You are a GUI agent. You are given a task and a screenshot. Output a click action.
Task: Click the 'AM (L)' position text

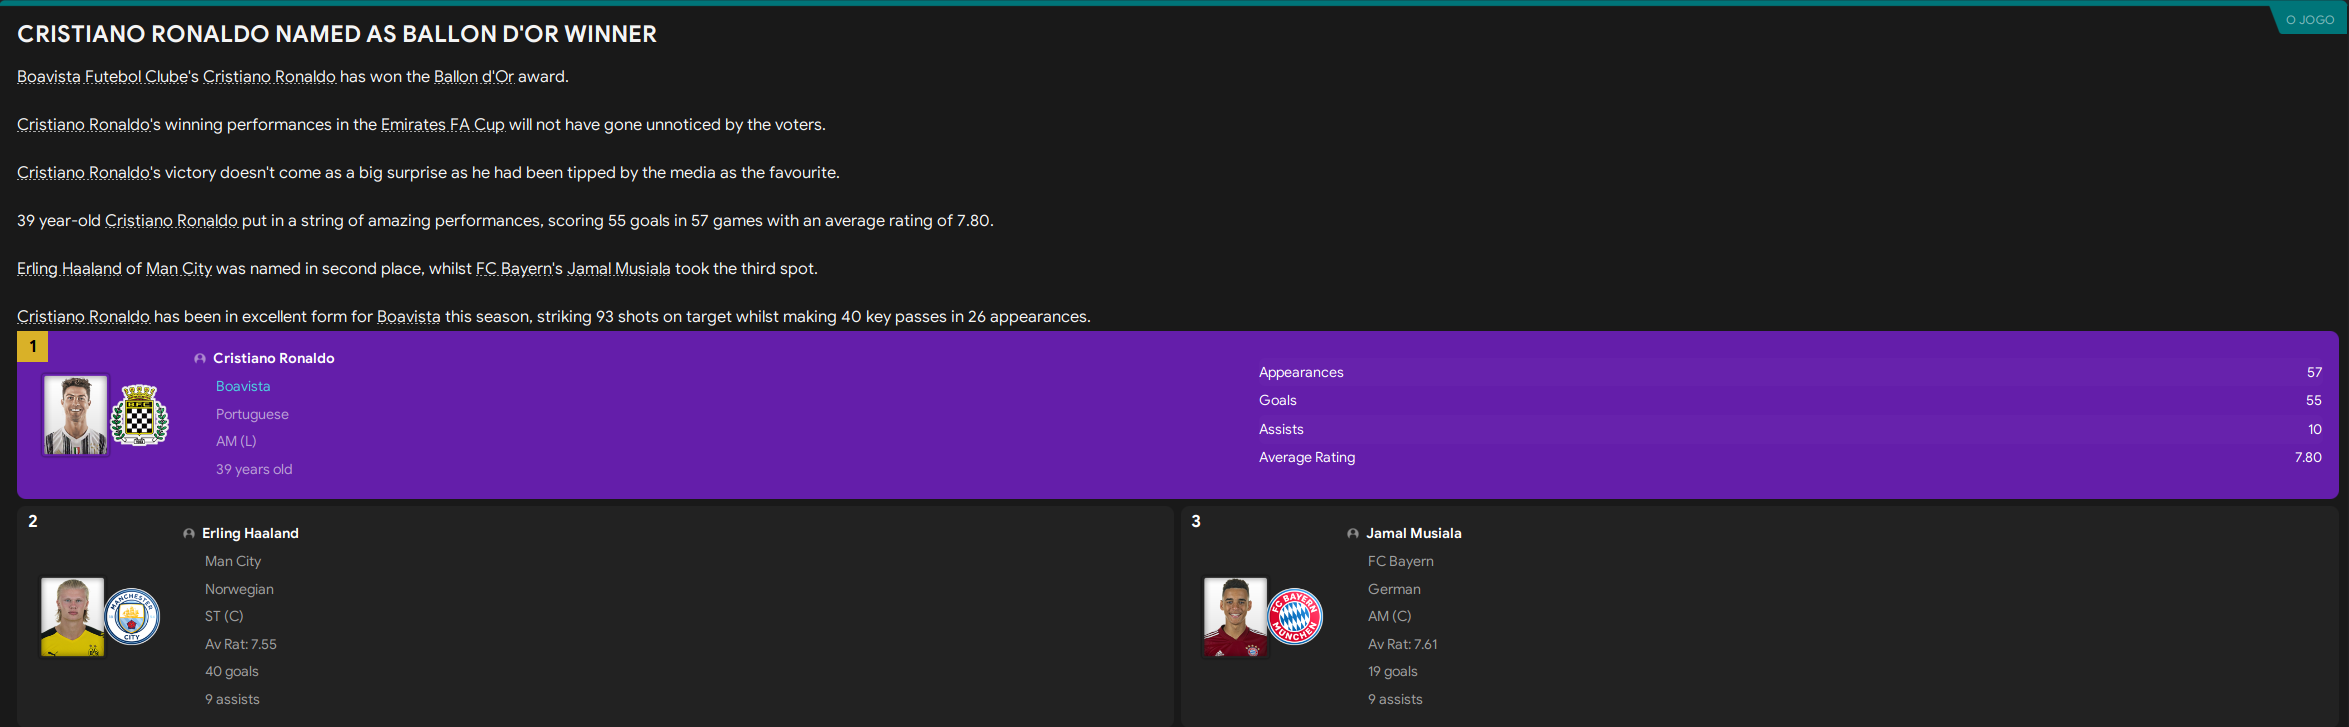(236, 441)
